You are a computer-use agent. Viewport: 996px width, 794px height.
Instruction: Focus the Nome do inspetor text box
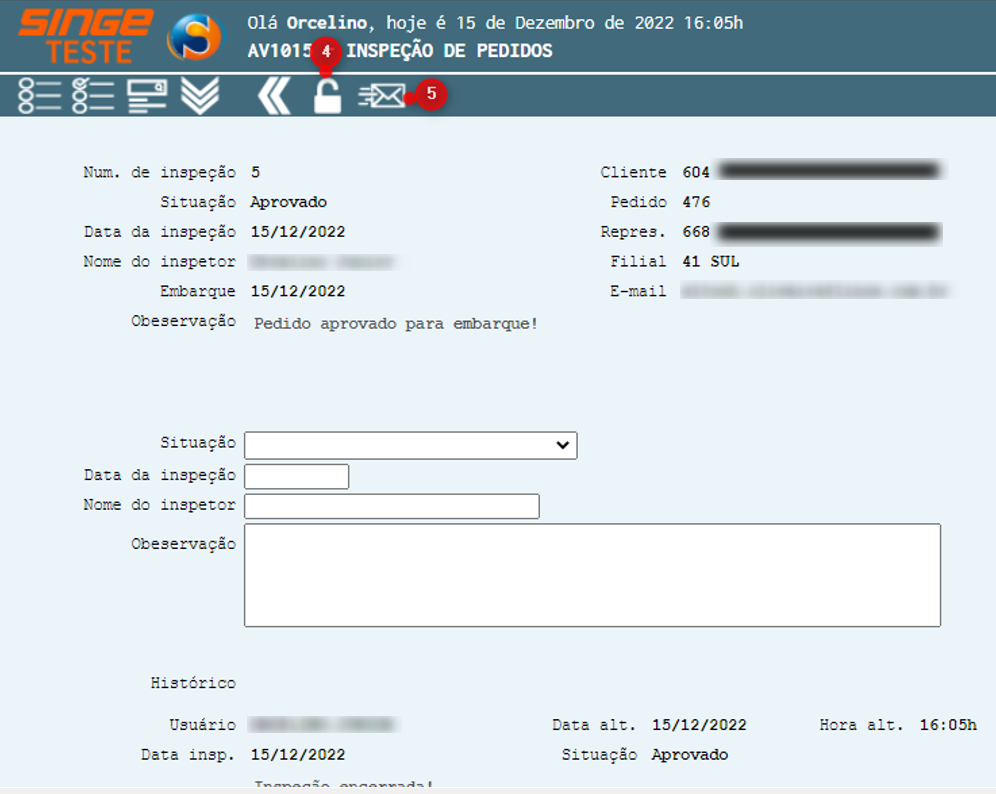391,506
